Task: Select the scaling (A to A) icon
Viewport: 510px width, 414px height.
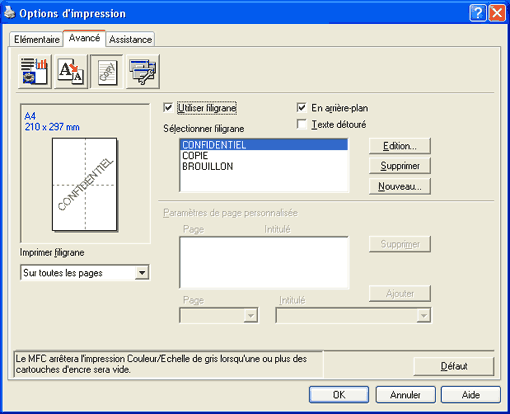Action: 71,72
